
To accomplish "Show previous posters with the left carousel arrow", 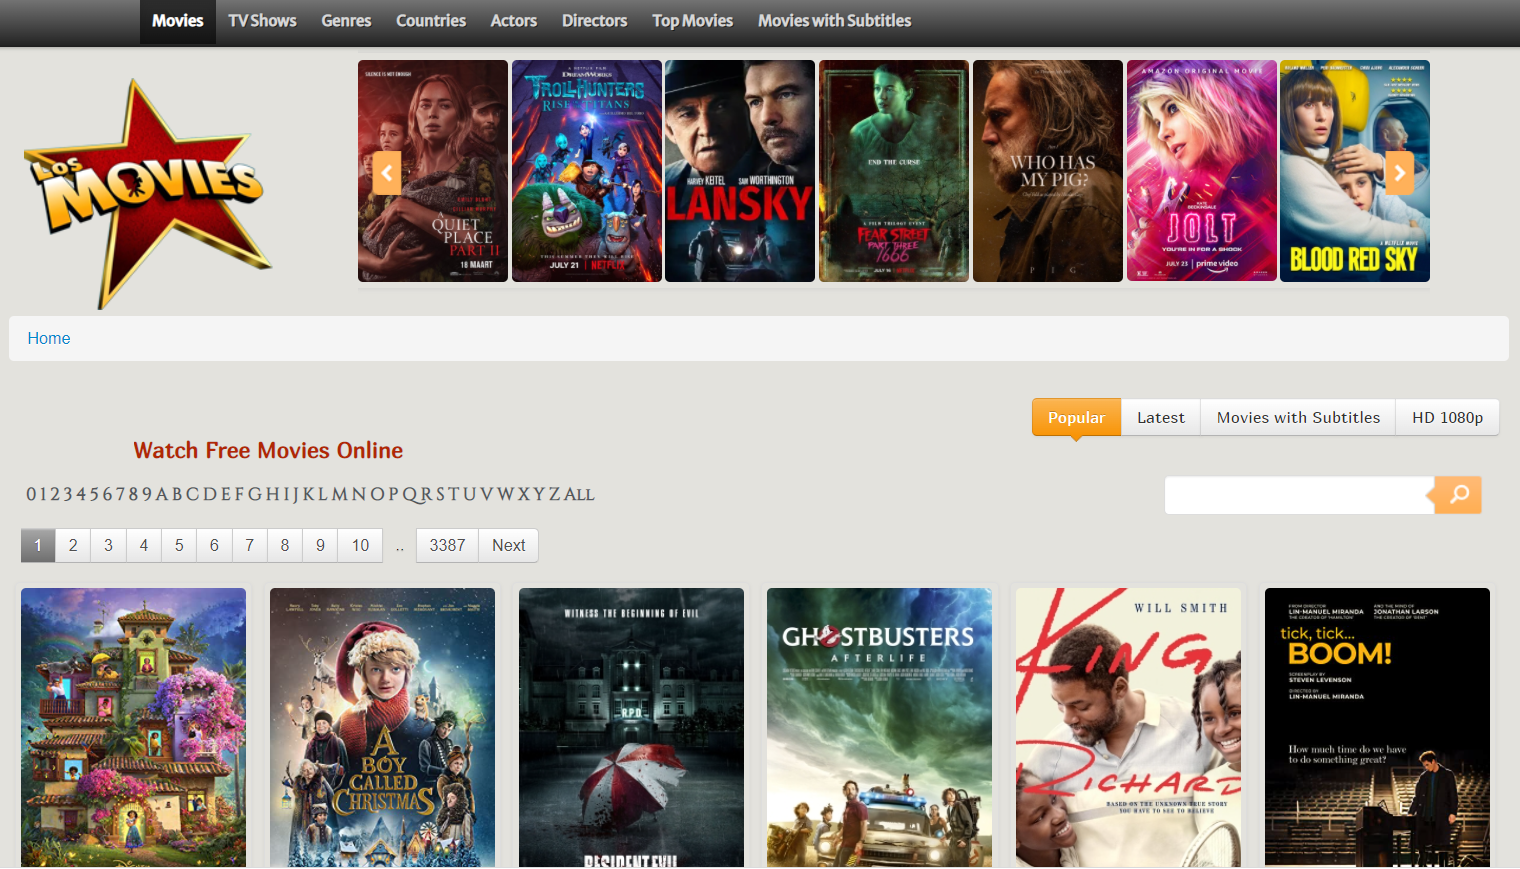I will click(x=387, y=173).
